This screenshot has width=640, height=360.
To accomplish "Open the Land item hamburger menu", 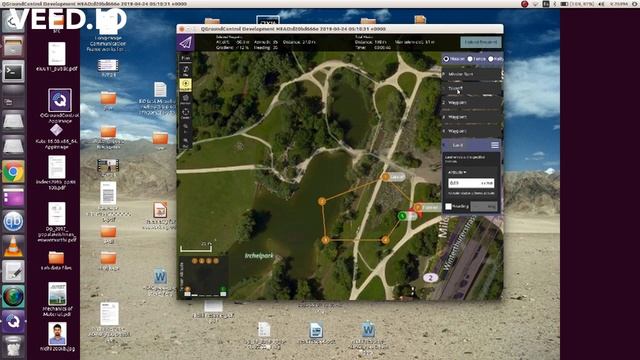I will [495, 145].
